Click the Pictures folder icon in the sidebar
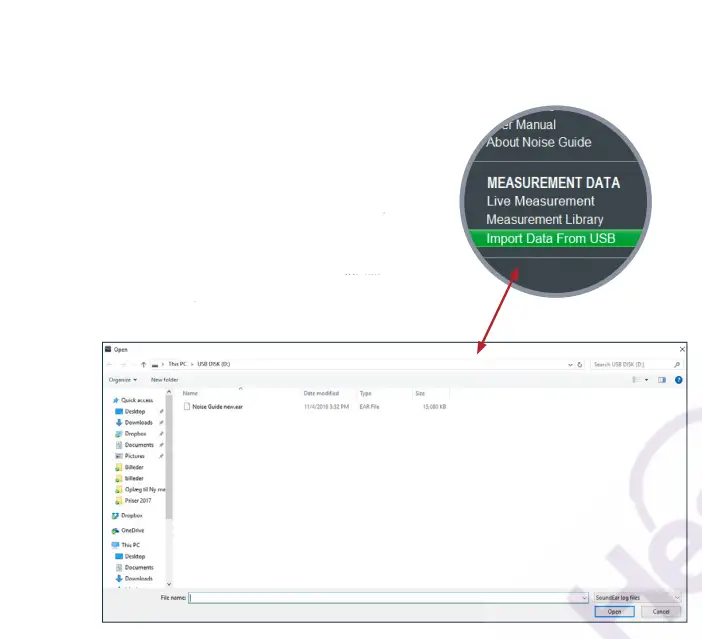Image resolution: width=702 pixels, height=639 pixels. 119,456
